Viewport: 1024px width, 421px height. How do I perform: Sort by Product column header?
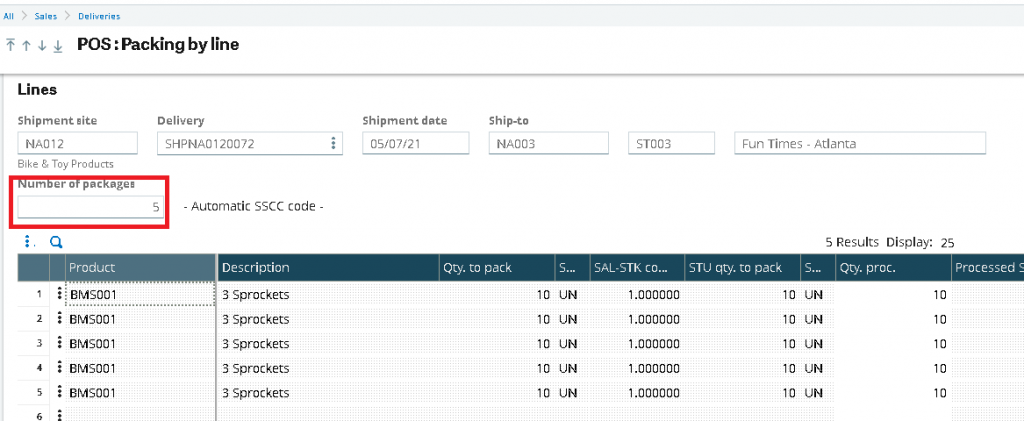click(x=140, y=267)
